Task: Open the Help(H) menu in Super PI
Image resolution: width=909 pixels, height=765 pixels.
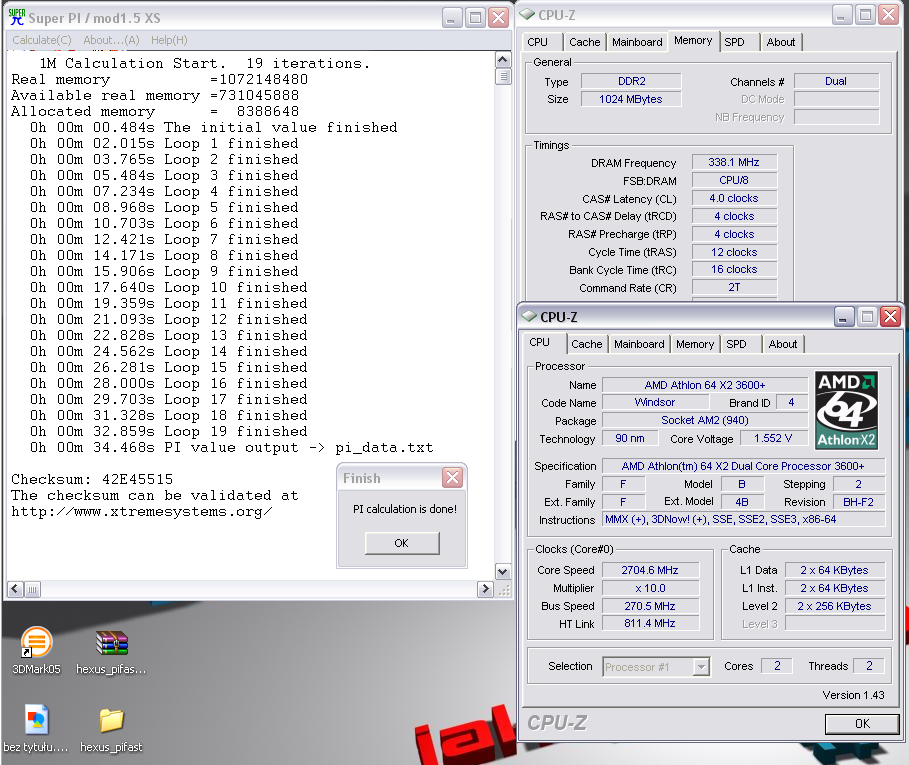Action: click(x=169, y=40)
